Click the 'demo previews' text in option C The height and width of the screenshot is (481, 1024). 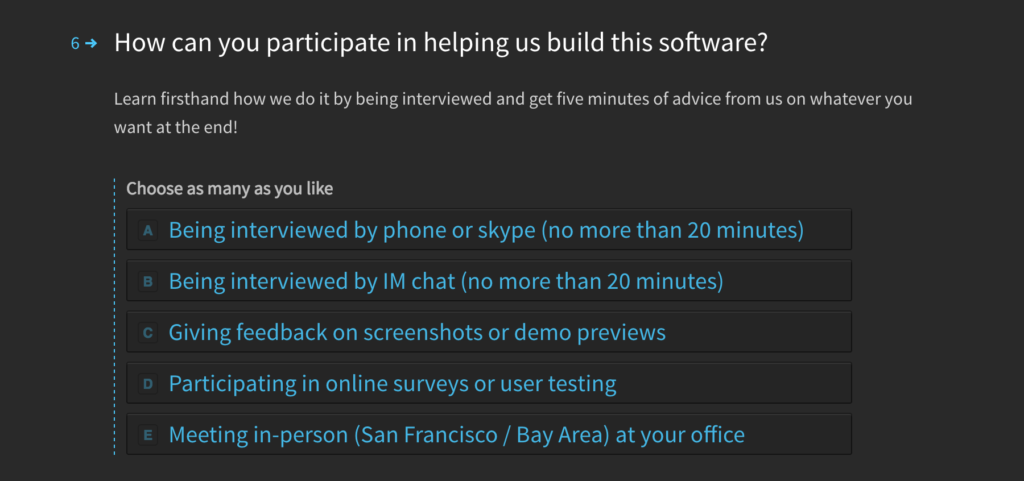pyautogui.click(x=590, y=333)
